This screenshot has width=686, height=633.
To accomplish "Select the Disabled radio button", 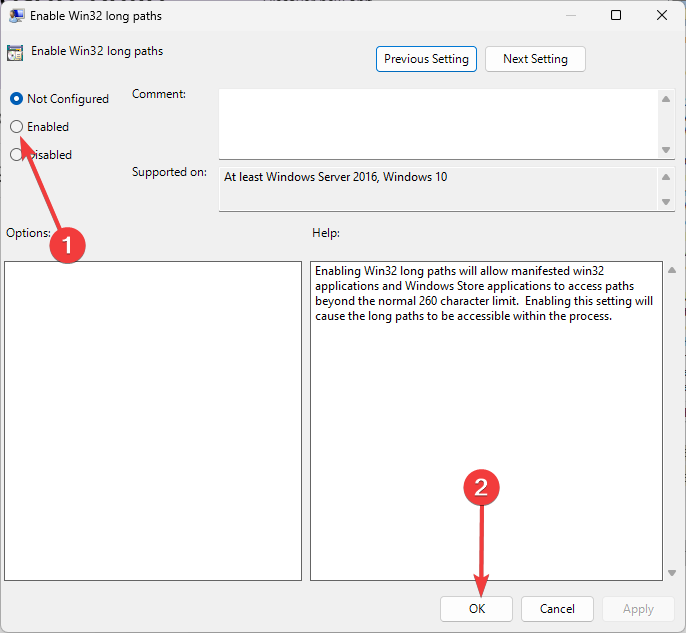I will tap(15, 155).
